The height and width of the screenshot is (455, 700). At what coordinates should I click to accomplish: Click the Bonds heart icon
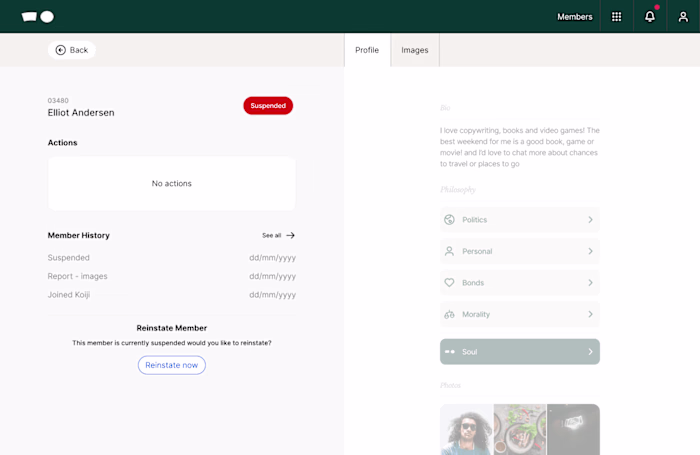449,283
